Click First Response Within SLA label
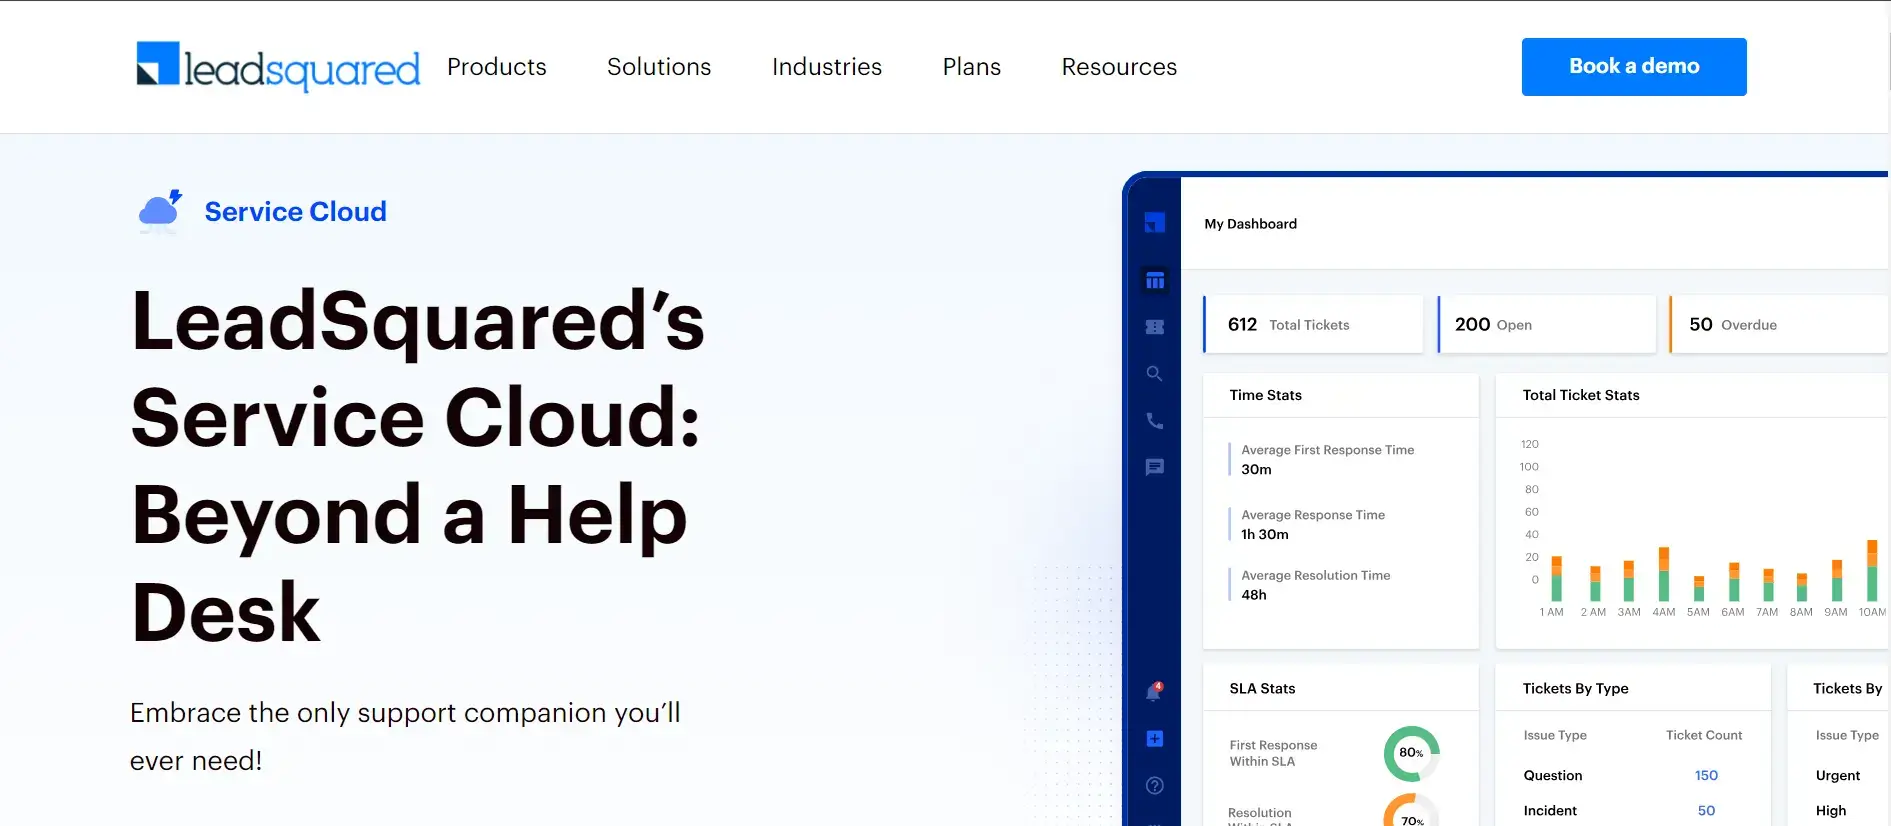The image size is (1891, 826). tap(1273, 753)
